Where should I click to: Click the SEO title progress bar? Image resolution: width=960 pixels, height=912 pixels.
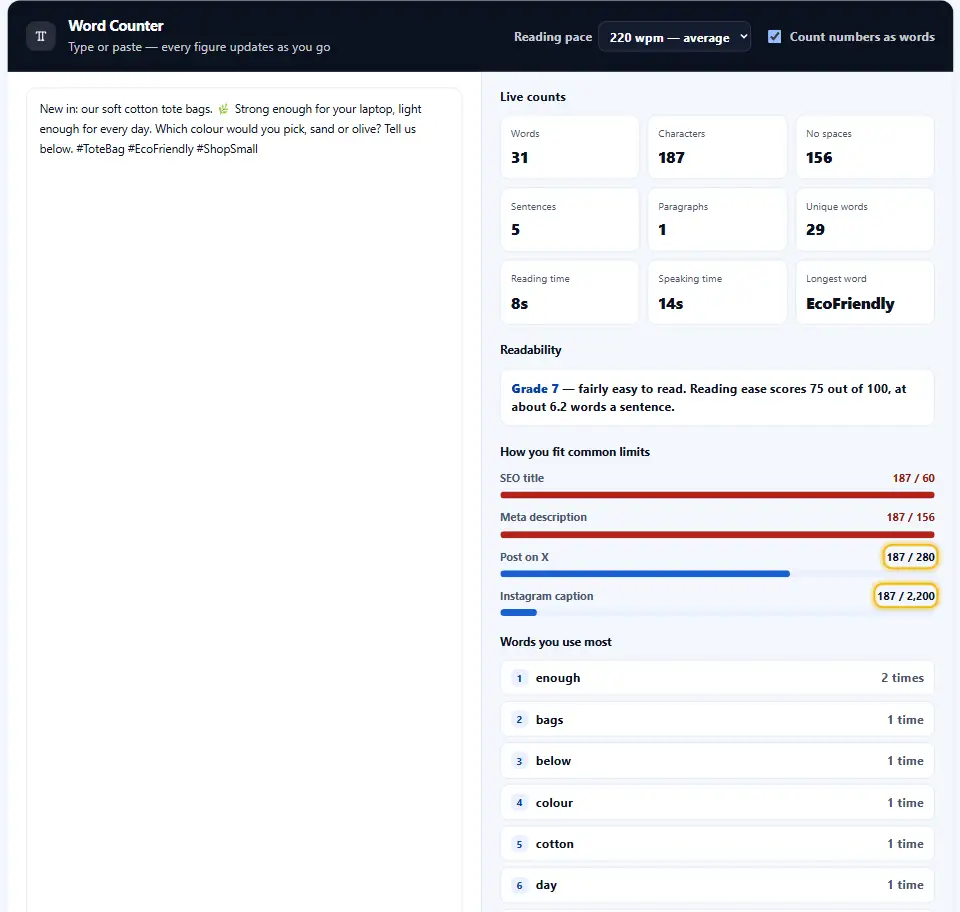717,495
